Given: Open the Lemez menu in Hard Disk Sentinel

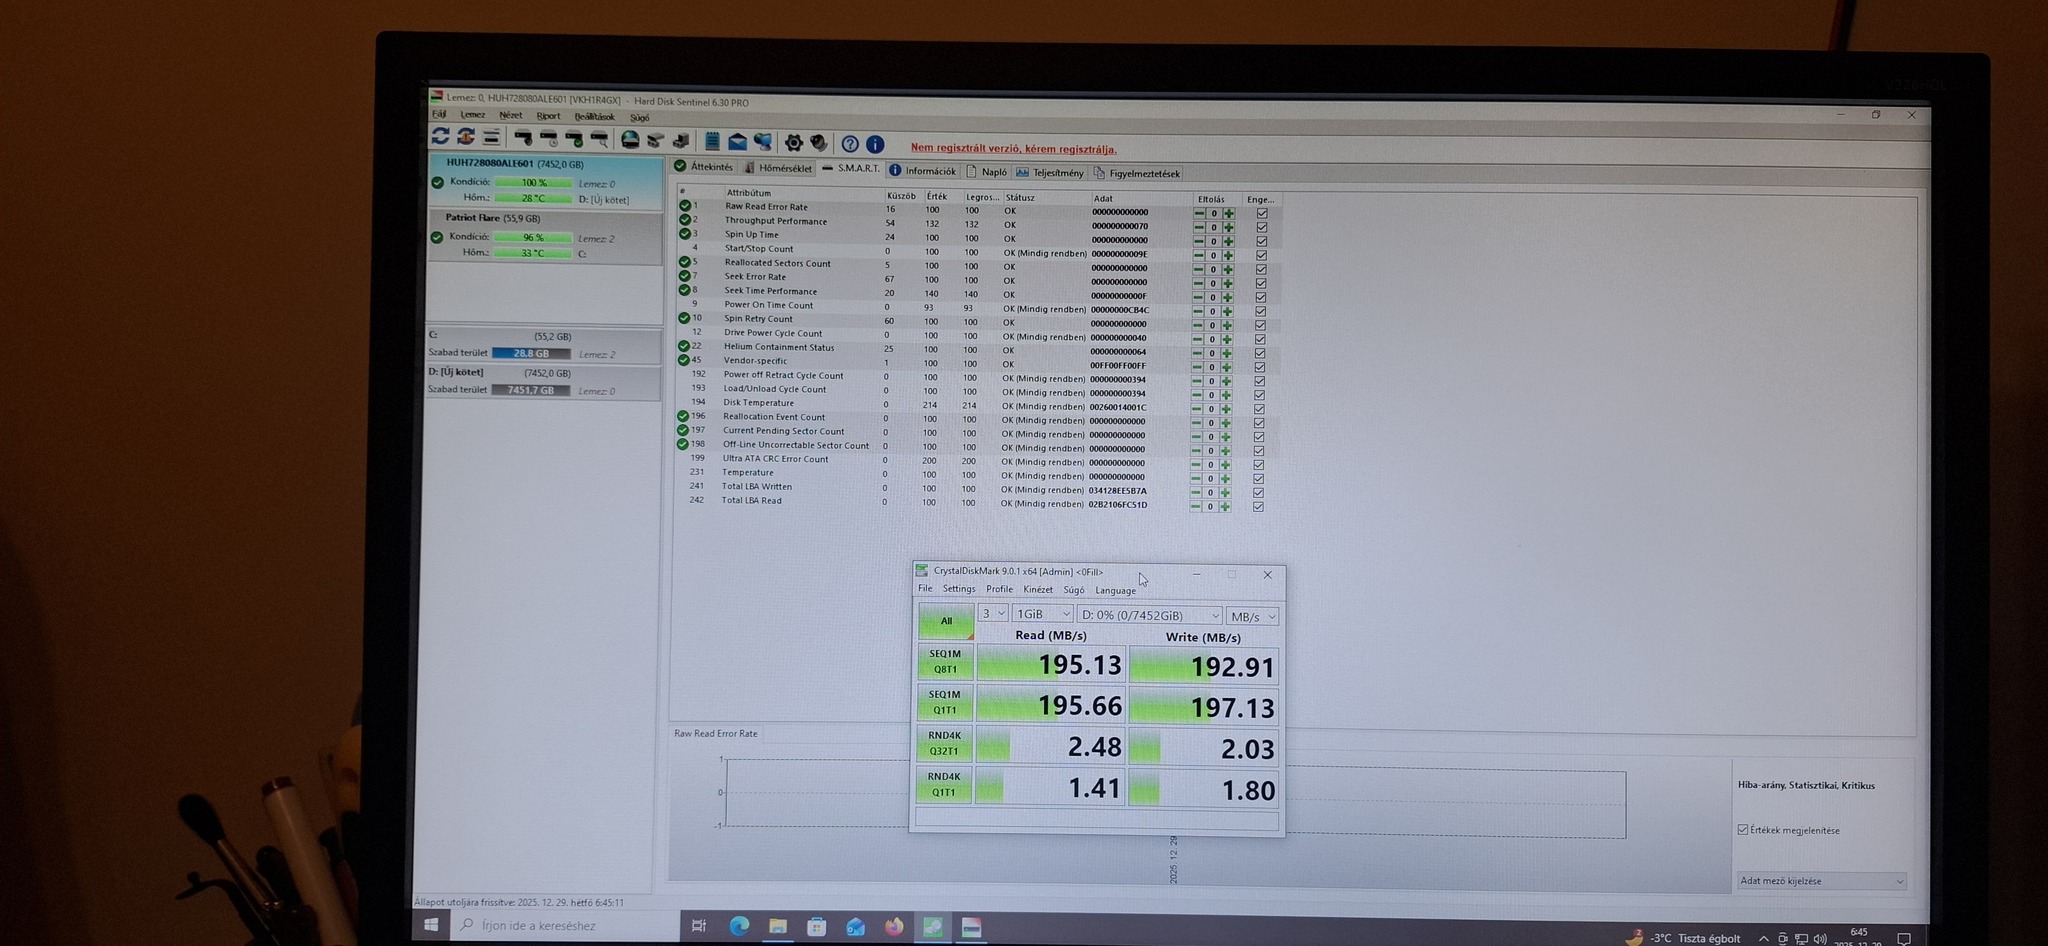Looking at the screenshot, I should pyautogui.click(x=472, y=115).
